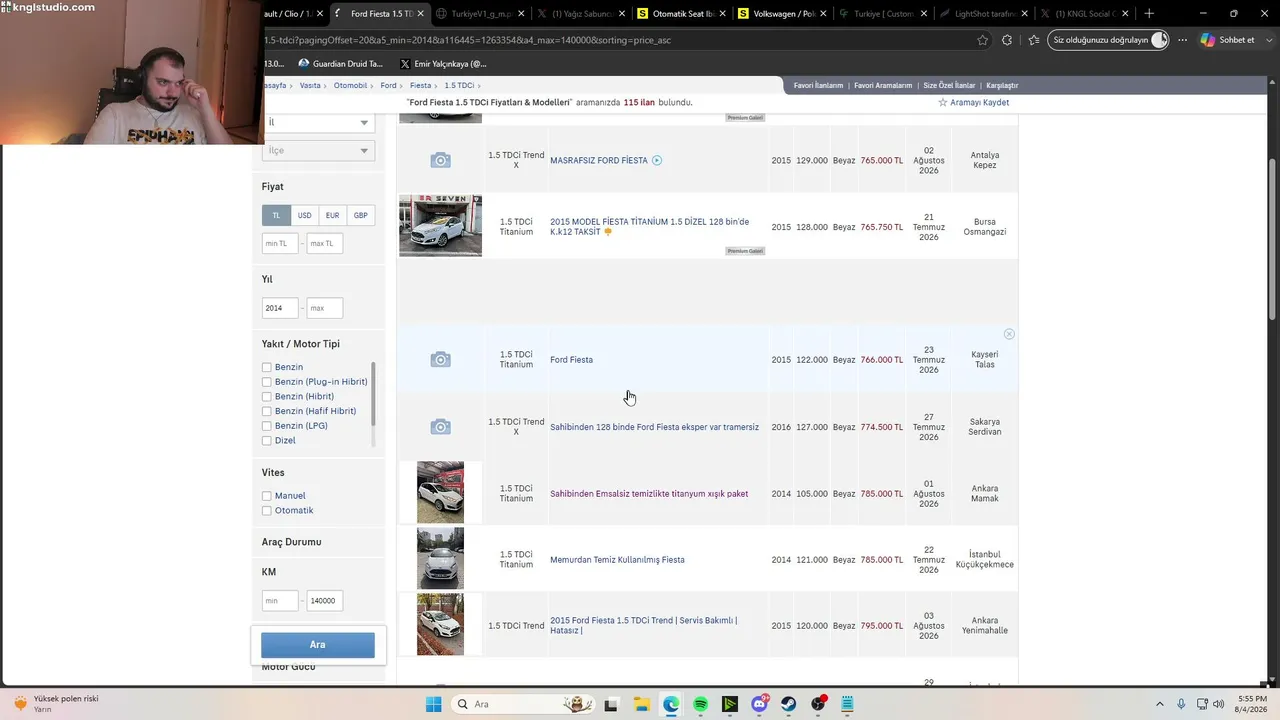Click the minimum price (min TL) field
This screenshot has height=720, width=1280.
coord(280,243)
